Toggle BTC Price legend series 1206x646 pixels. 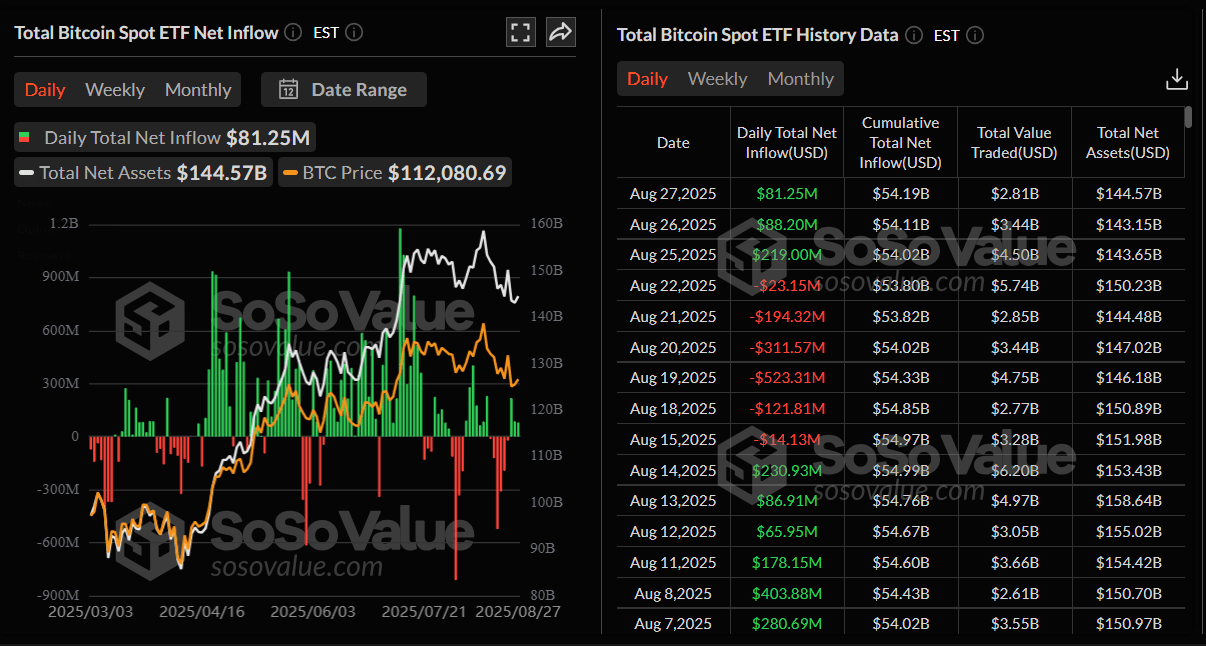(396, 173)
